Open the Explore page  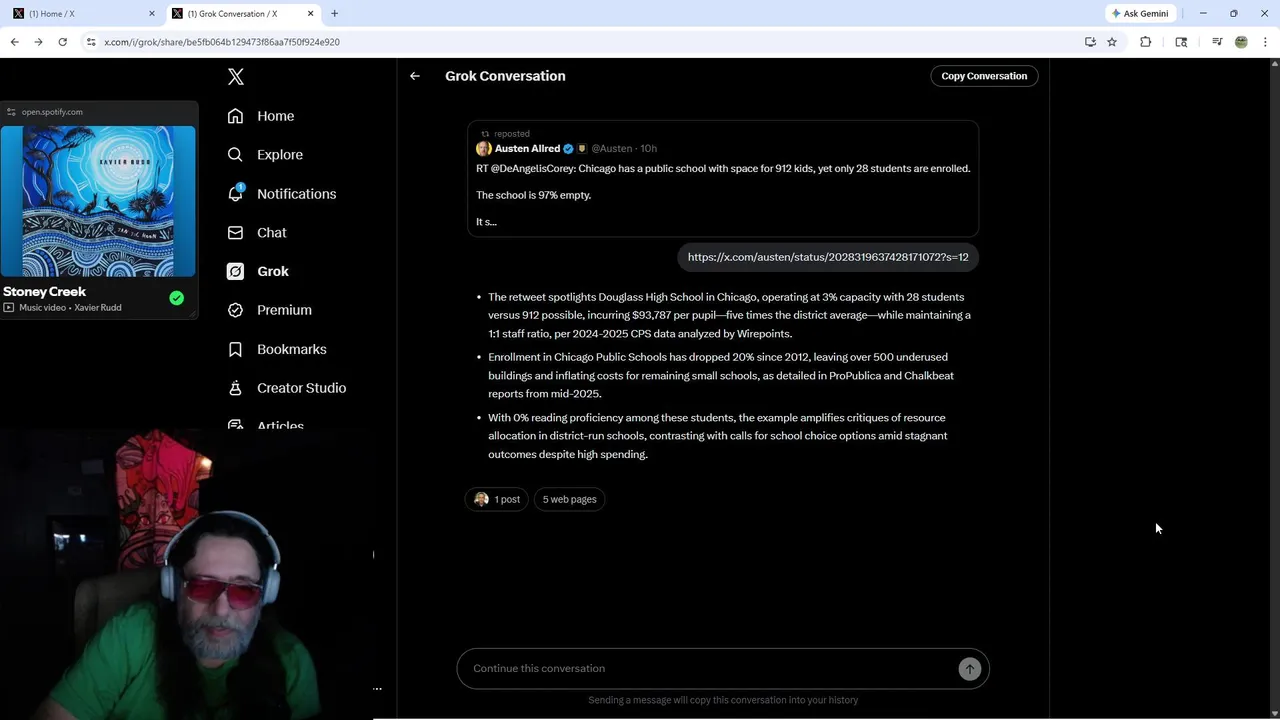265,155
